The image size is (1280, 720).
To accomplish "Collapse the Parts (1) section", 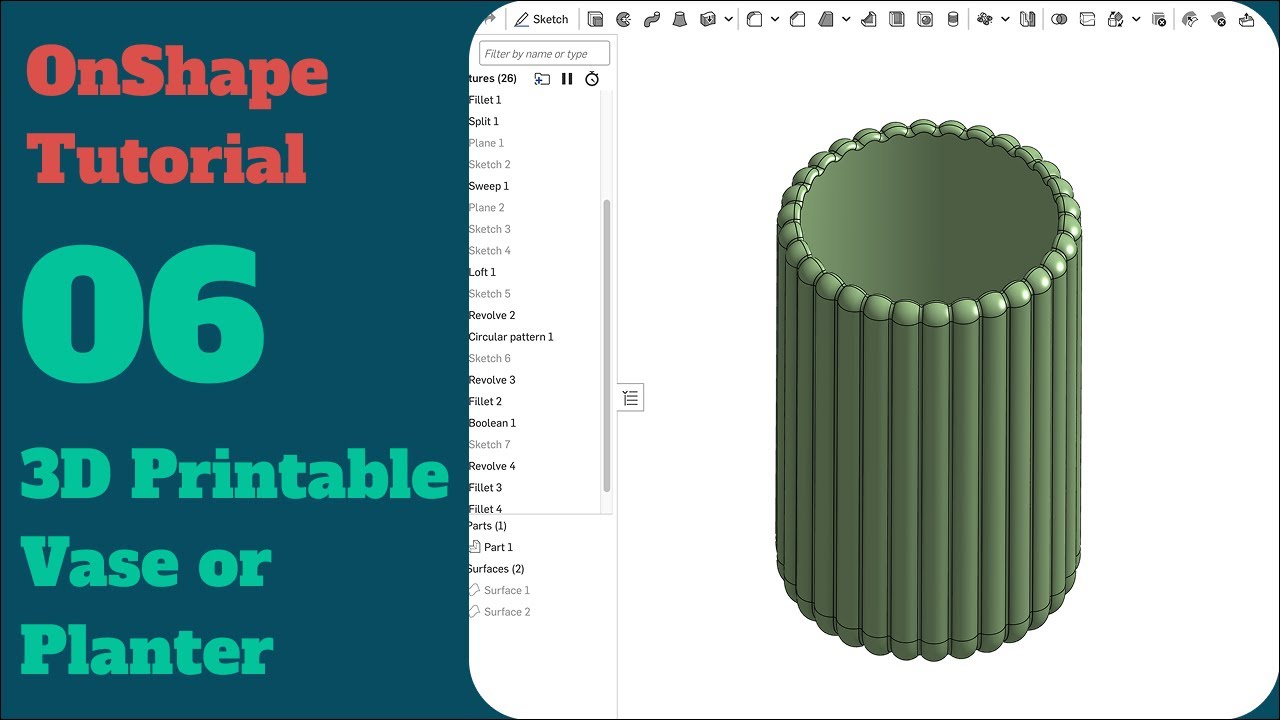I will (x=487, y=526).
